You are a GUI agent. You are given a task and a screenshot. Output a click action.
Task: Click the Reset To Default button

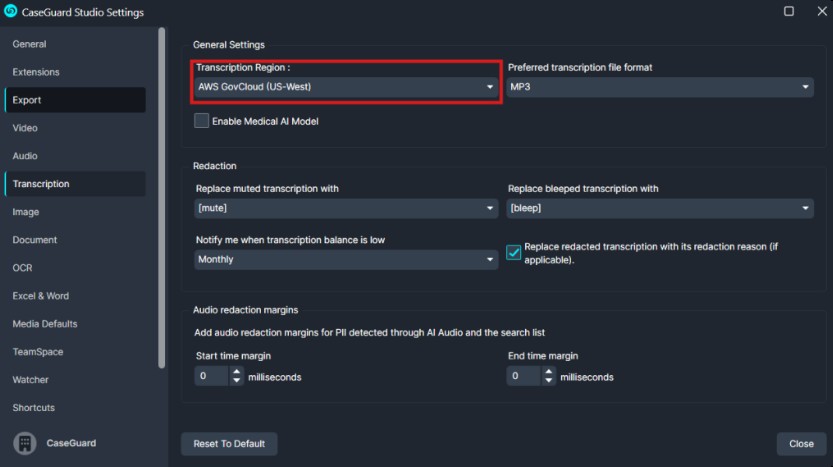point(229,444)
